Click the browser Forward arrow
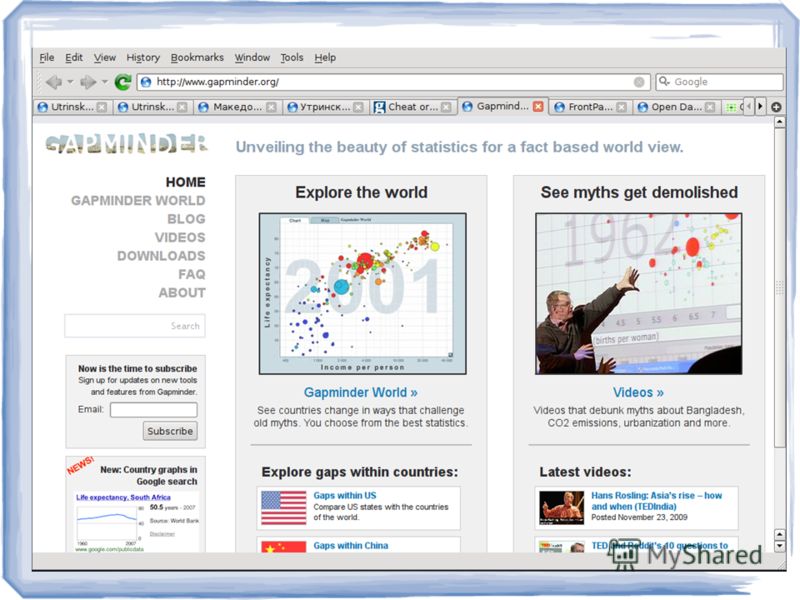 (88, 82)
